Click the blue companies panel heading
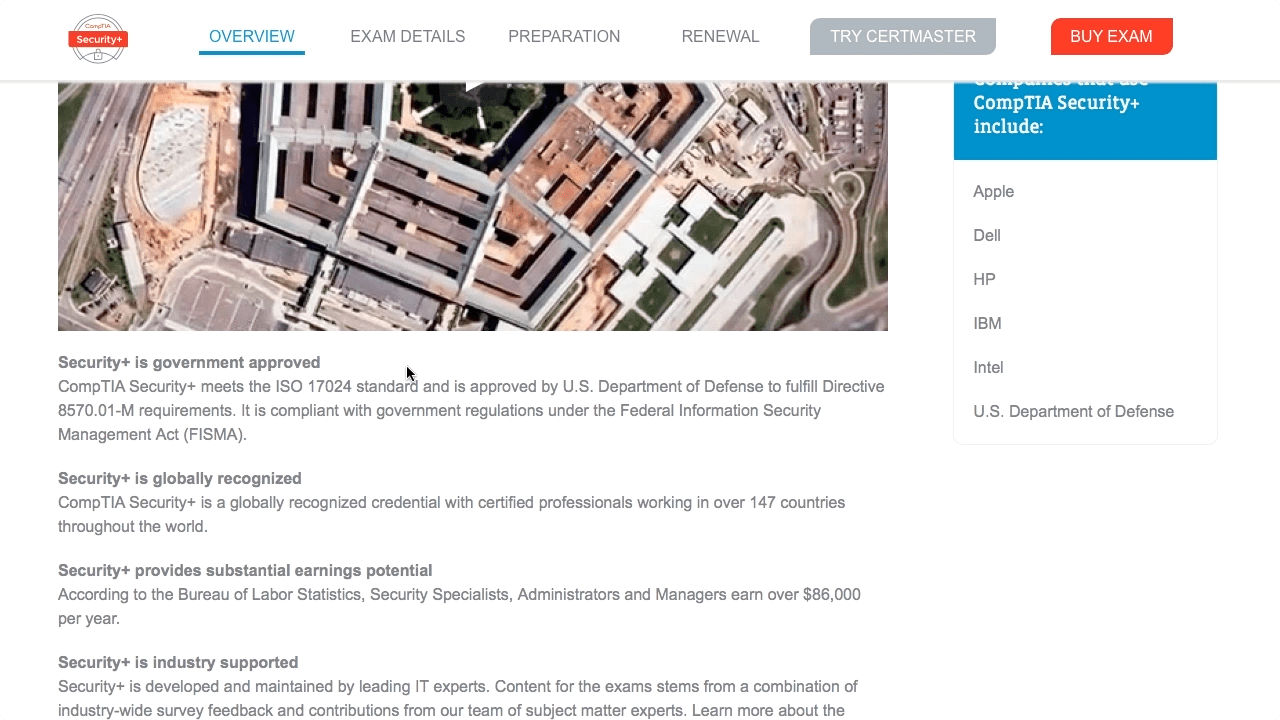This screenshot has height=720, width=1280. (1085, 120)
